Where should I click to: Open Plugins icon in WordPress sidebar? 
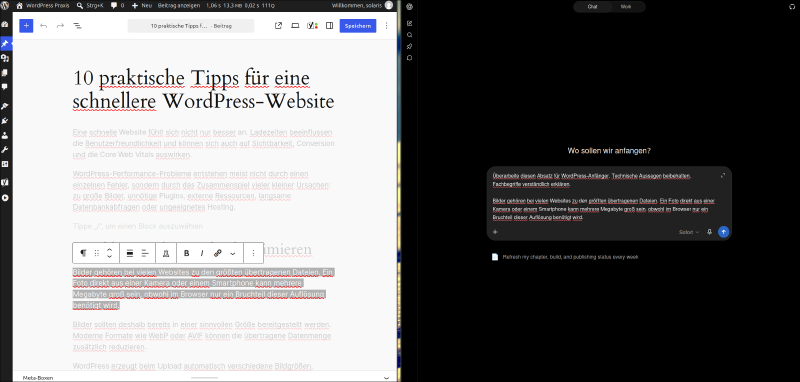pos(5,121)
